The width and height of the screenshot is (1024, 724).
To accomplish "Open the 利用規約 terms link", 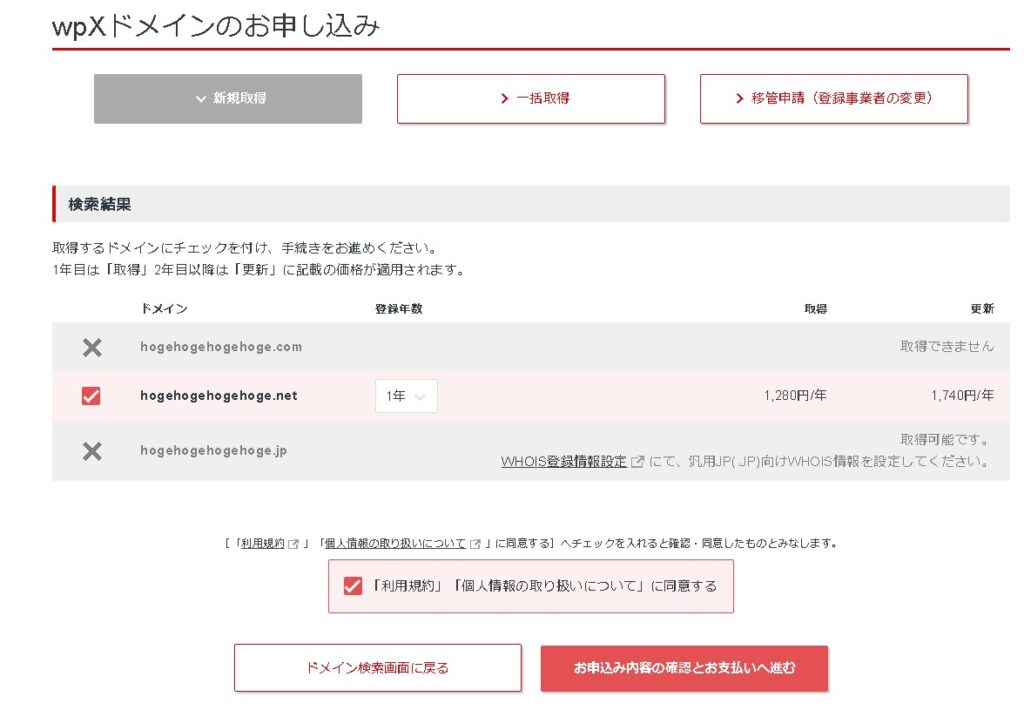I will pyautogui.click(x=262, y=544).
